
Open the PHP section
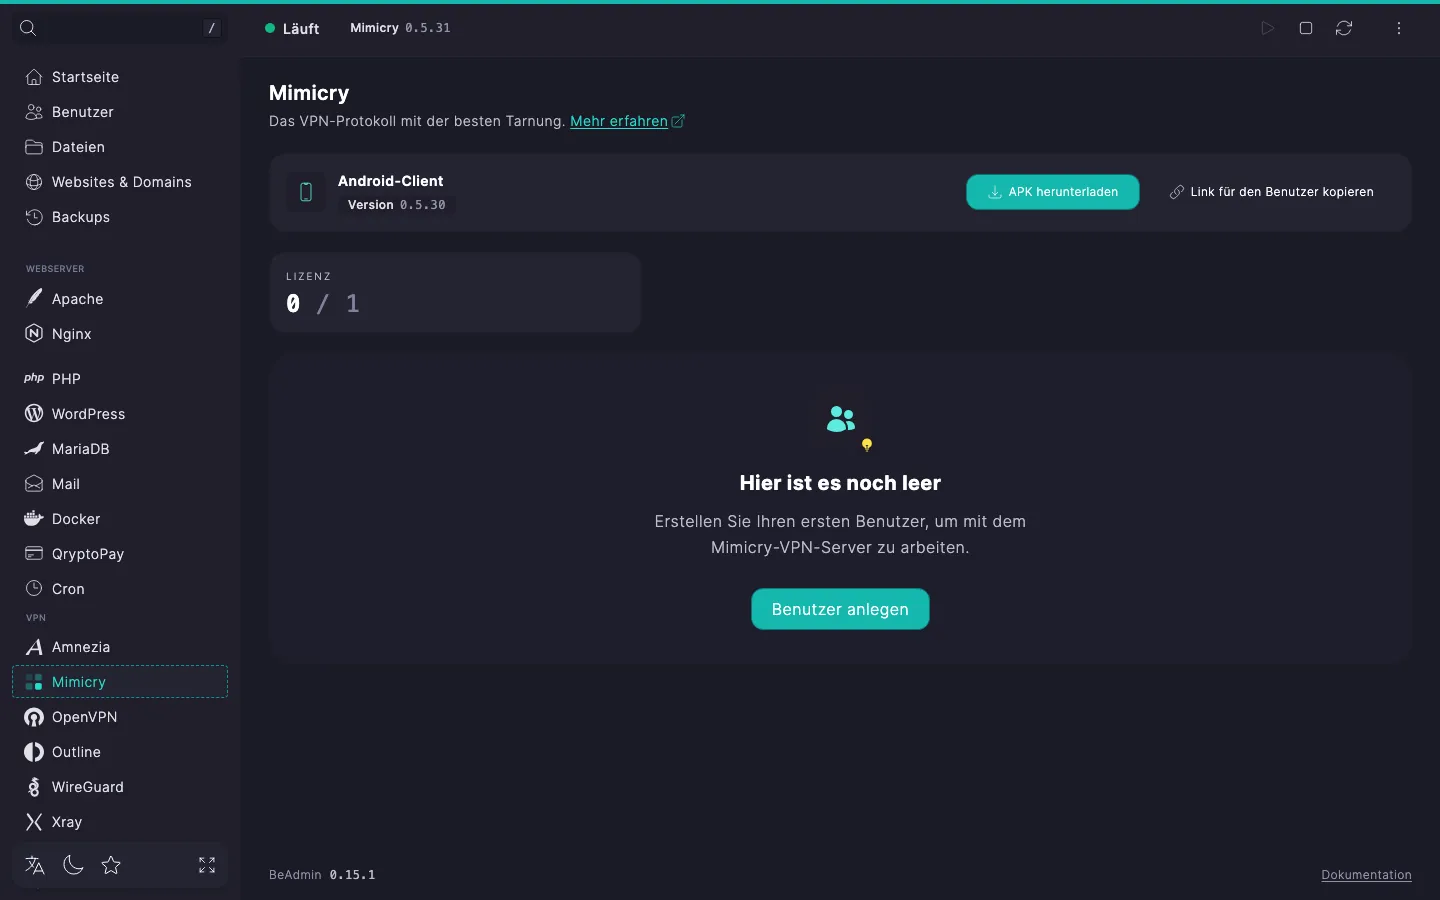pyautogui.click(x=120, y=379)
